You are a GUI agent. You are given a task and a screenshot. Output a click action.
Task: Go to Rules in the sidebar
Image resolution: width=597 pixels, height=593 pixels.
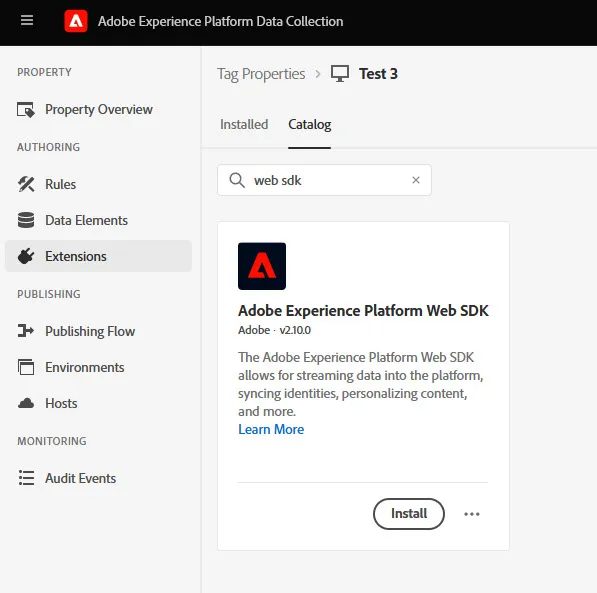(x=98, y=184)
